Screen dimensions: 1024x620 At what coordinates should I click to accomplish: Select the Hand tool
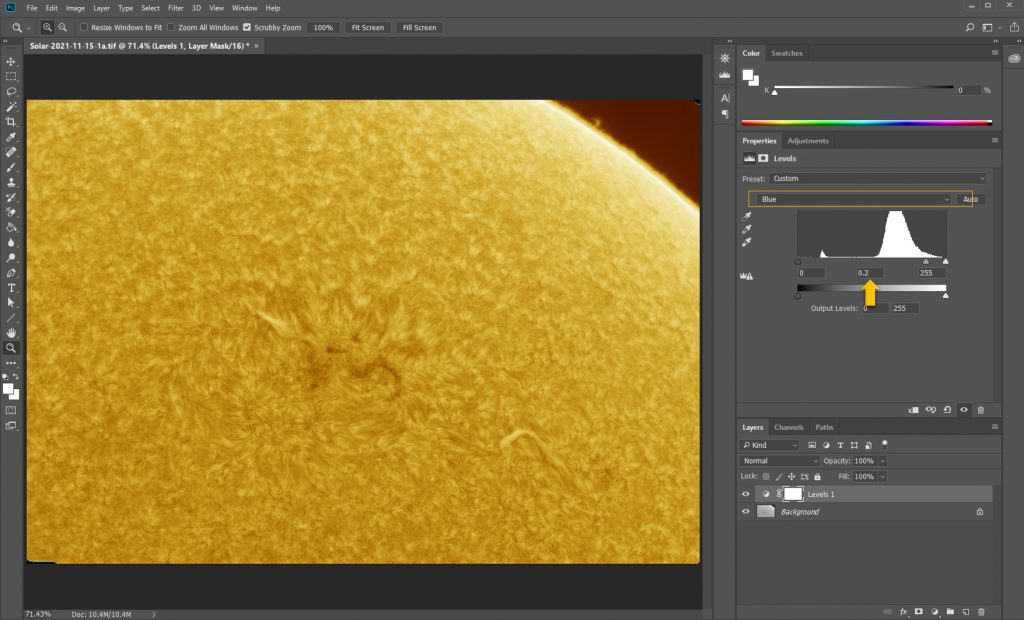pyautogui.click(x=11, y=332)
